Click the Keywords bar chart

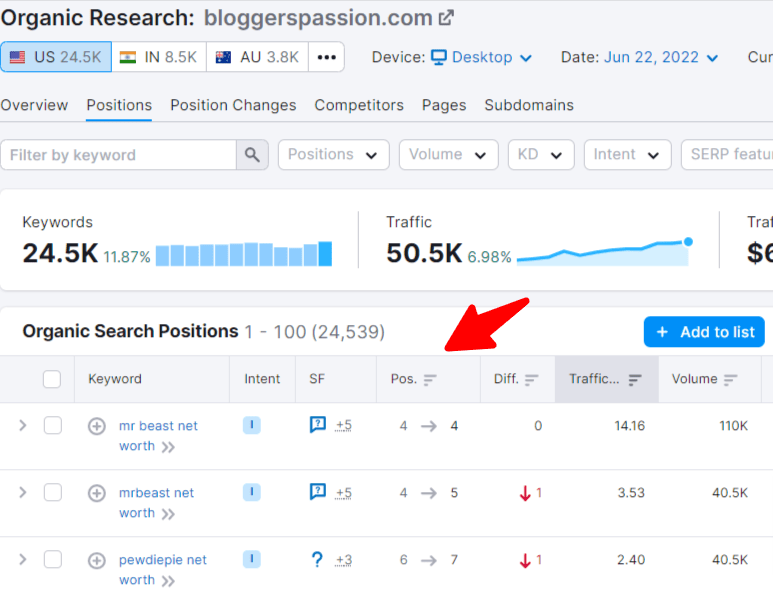(244, 254)
